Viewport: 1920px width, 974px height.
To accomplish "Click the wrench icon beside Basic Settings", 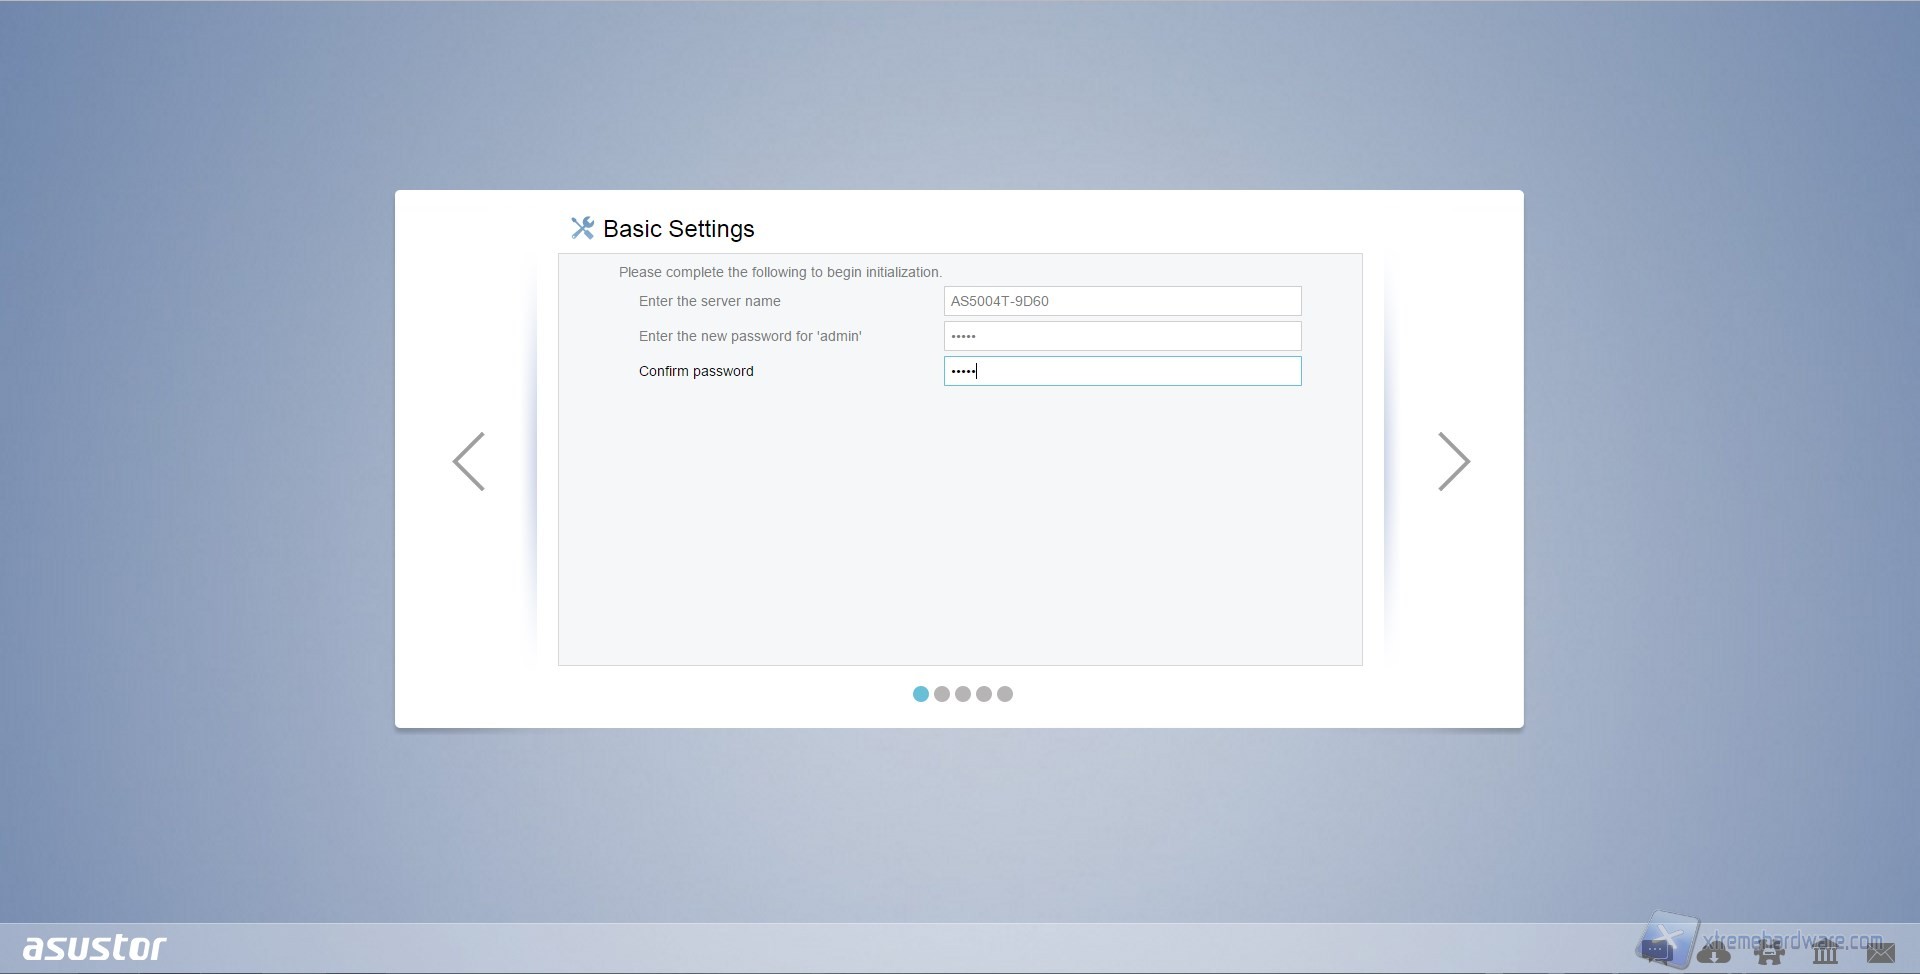I will (x=582, y=228).
